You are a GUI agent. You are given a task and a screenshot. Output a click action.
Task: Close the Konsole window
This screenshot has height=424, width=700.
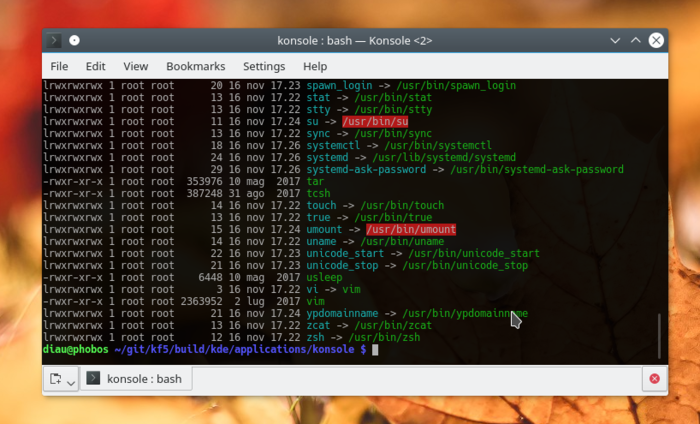click(655, 41)
